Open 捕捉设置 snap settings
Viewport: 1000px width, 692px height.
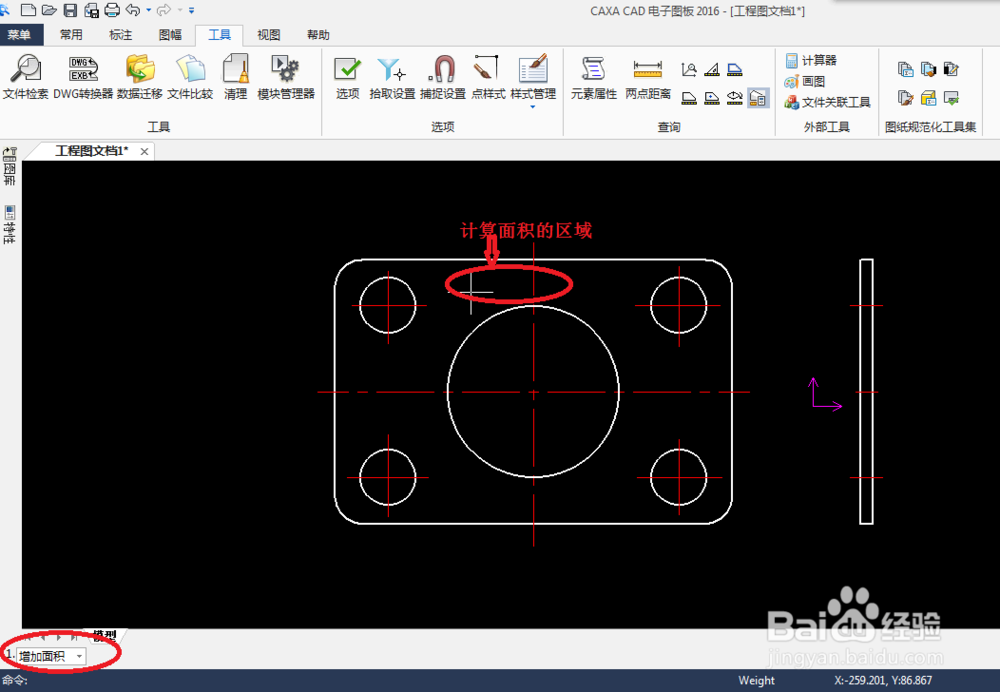443,77
